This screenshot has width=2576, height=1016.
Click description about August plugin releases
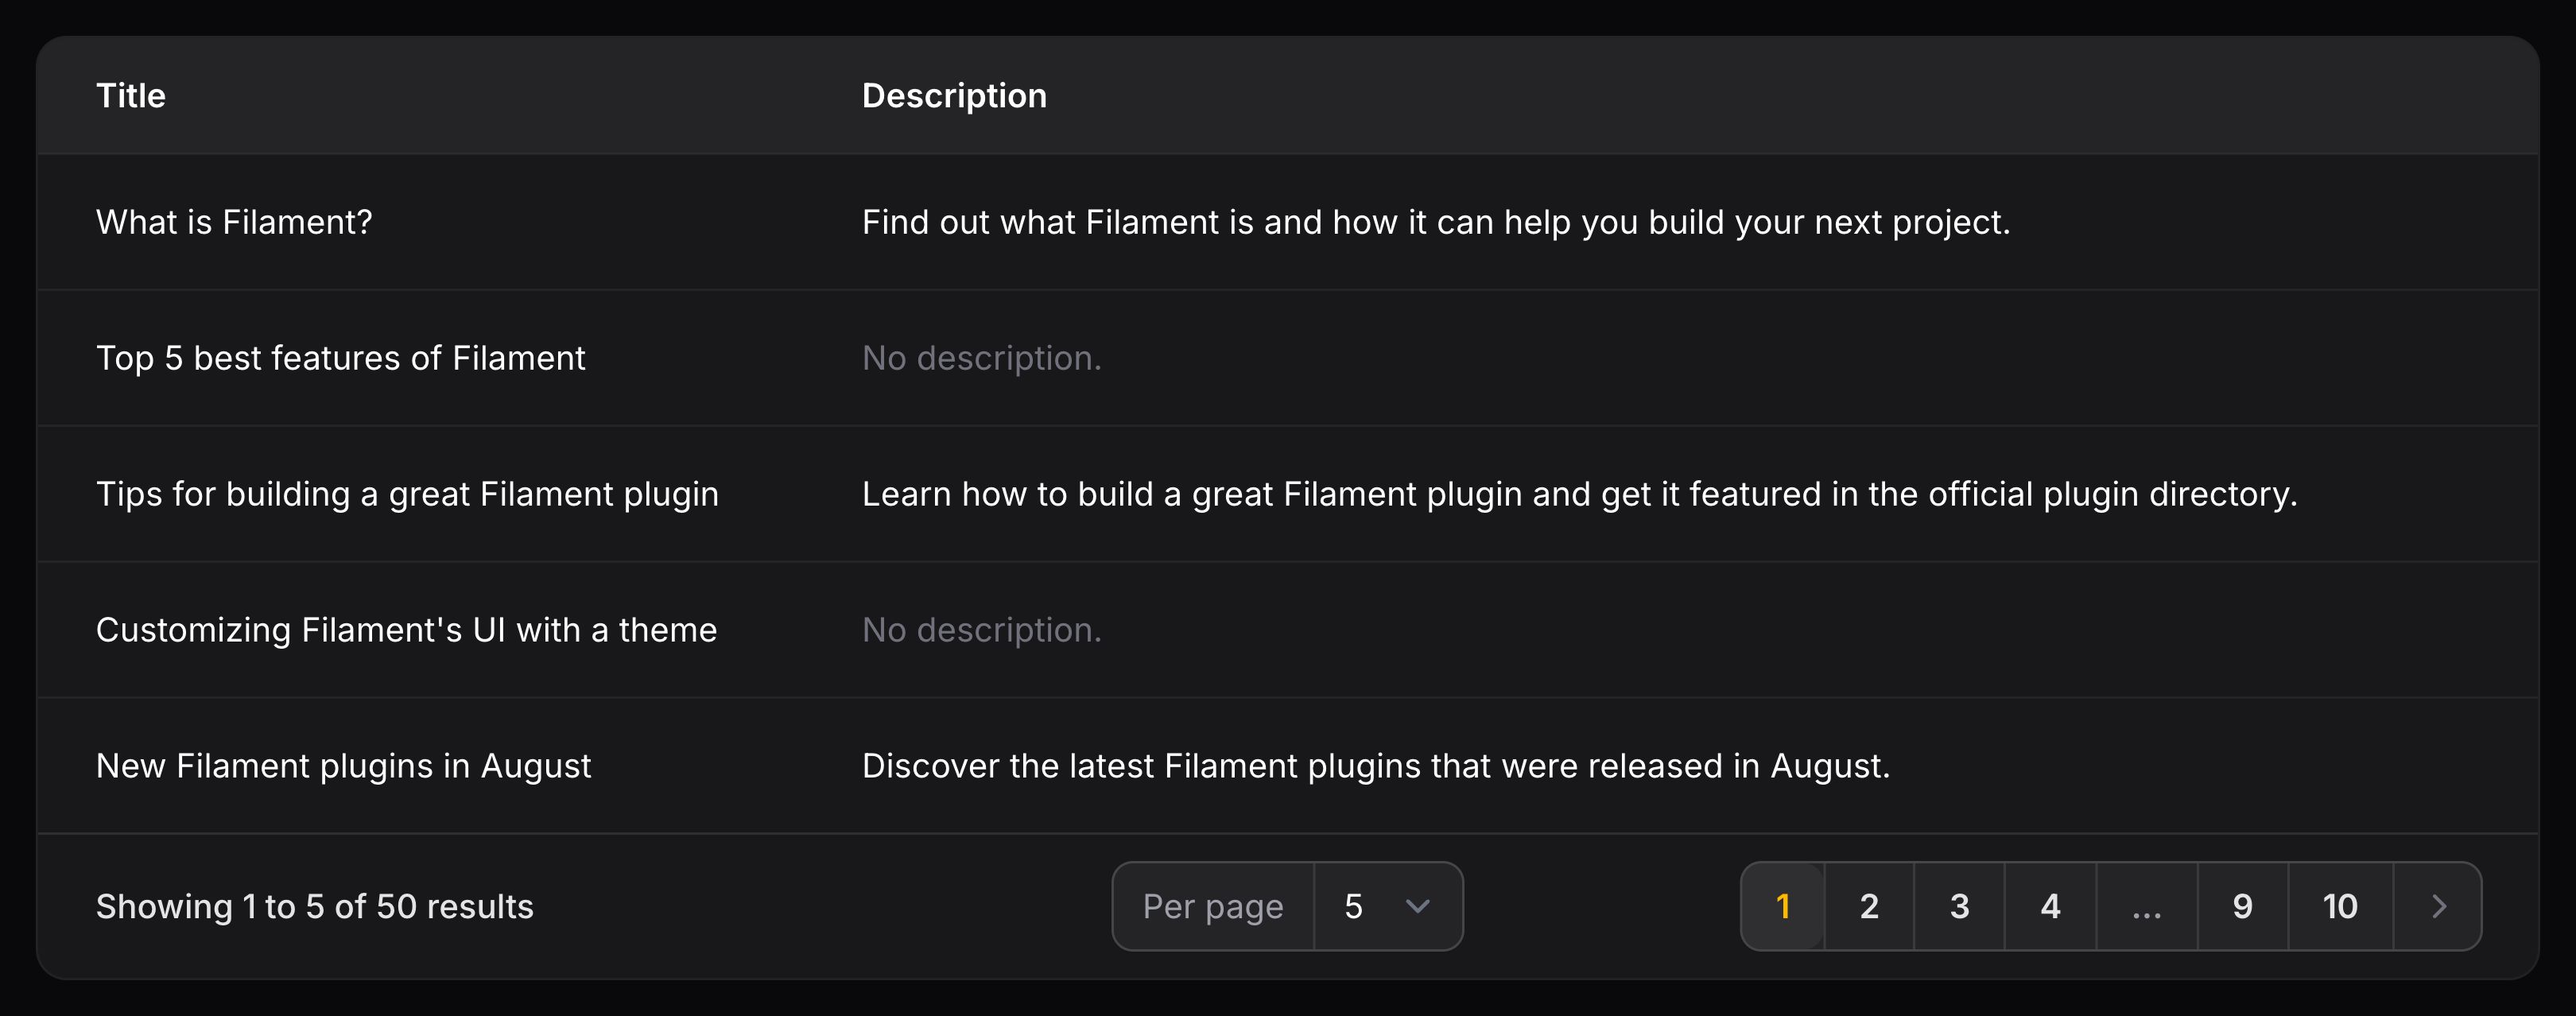[1375, 766]
